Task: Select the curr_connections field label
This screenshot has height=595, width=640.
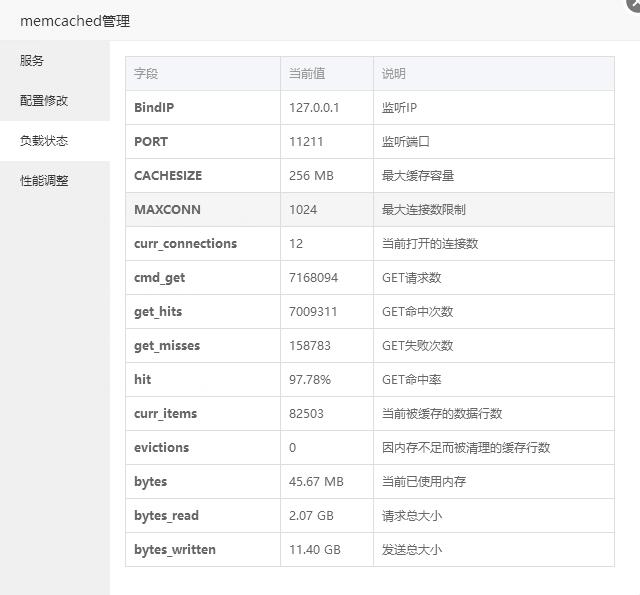Action: point(185,244)
